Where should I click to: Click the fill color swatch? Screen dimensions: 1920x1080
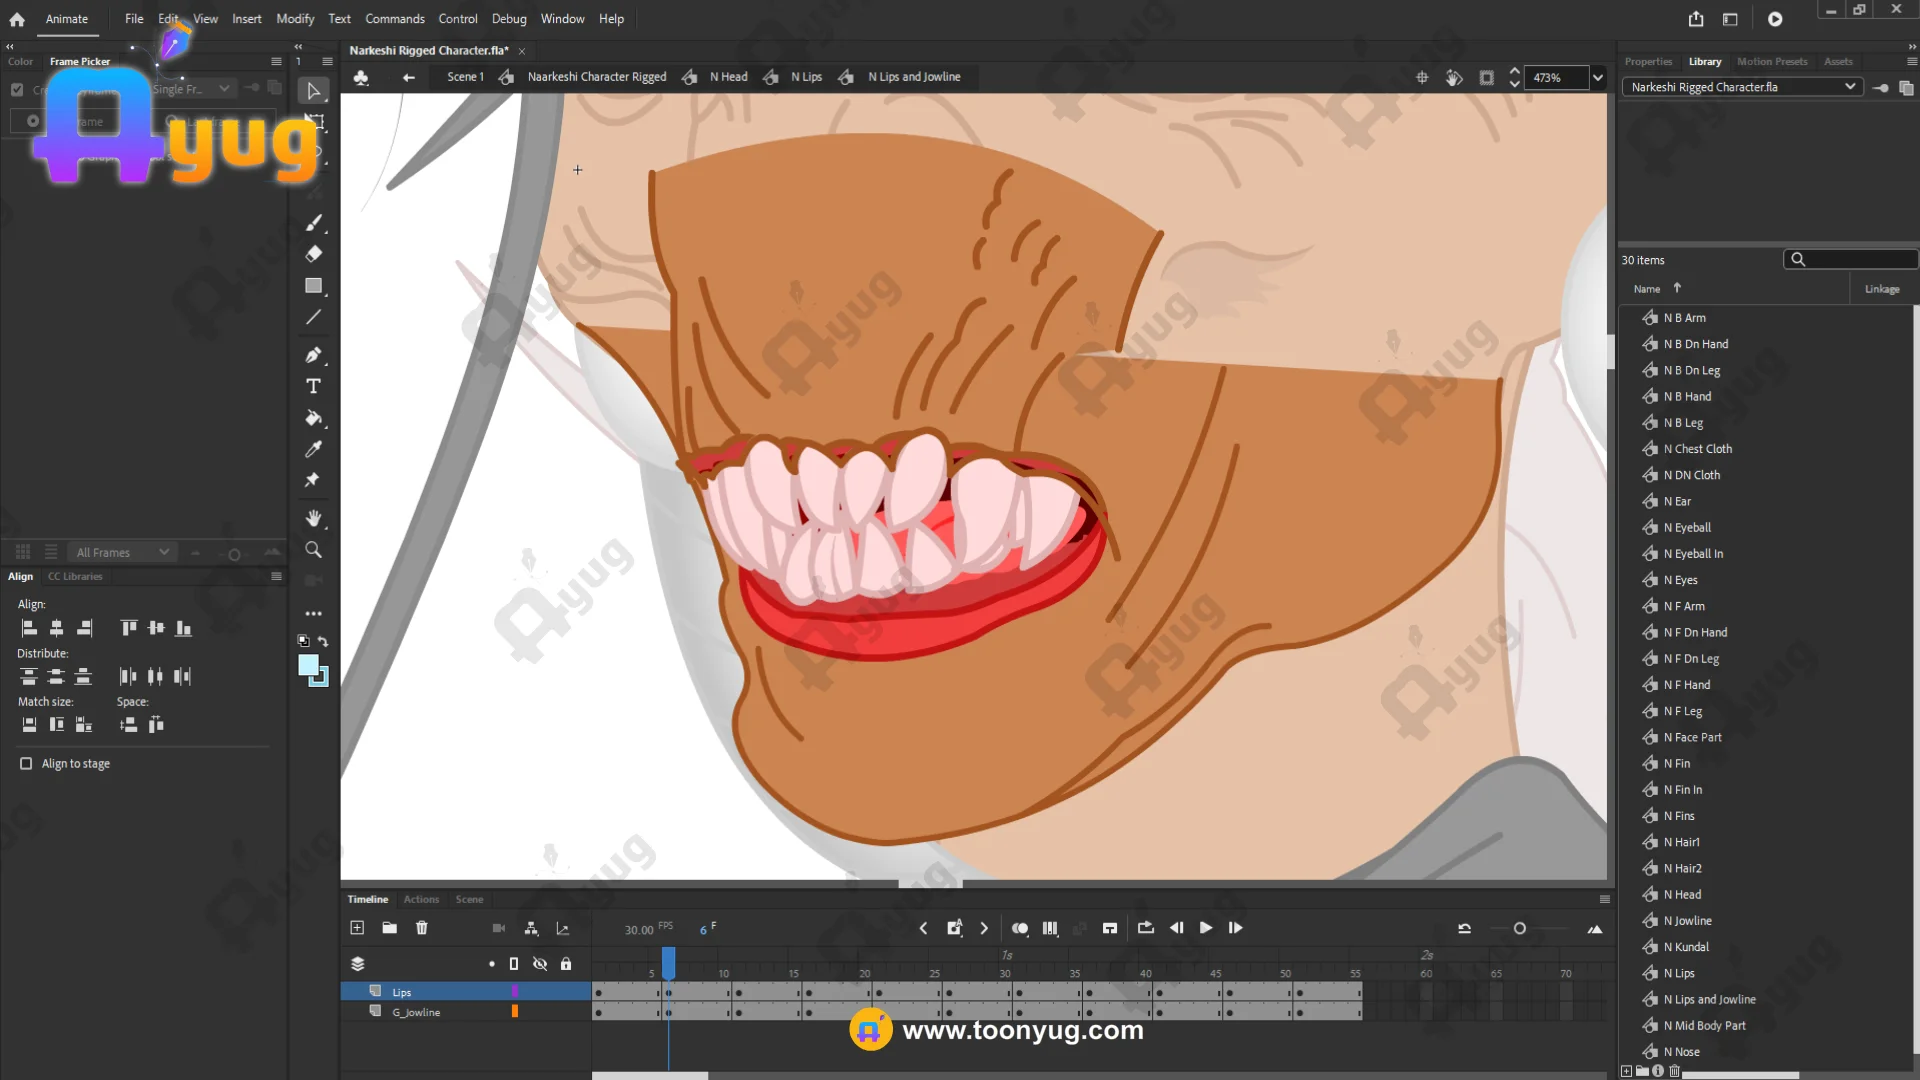(x=308, y=666)
